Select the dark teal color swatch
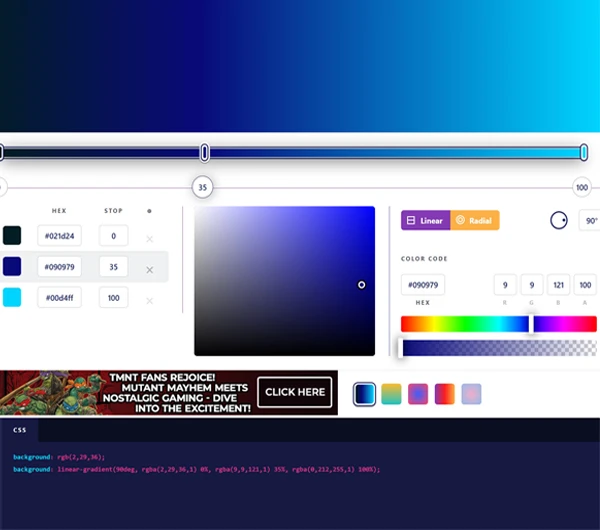The image size is (600, 530). (x=12, y=236)
